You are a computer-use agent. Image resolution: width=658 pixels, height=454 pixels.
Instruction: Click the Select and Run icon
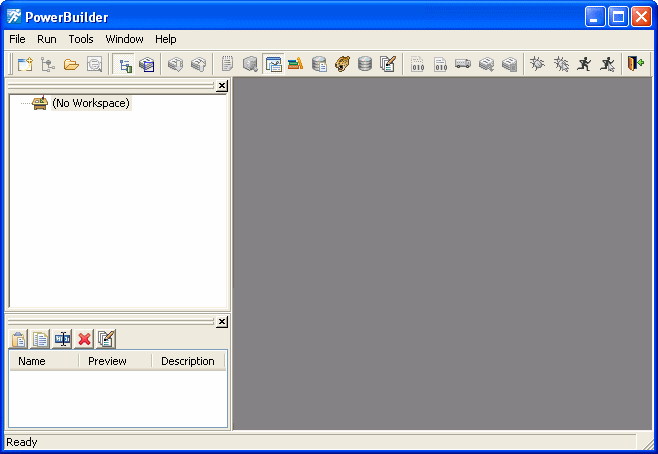pyautogui.click(x=607, y=64)
